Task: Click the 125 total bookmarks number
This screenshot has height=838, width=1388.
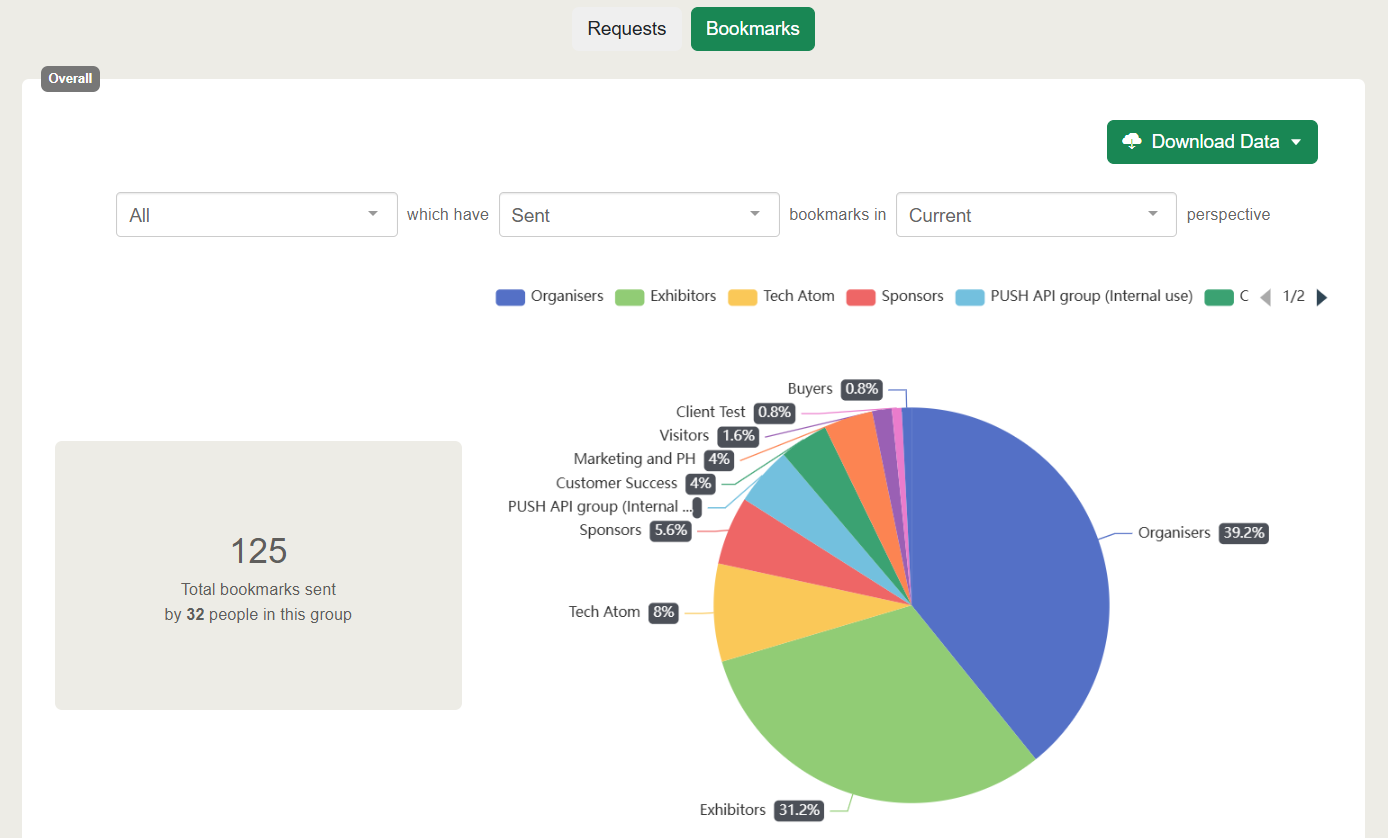Action: pyautogui.click(x=258, y=551)
